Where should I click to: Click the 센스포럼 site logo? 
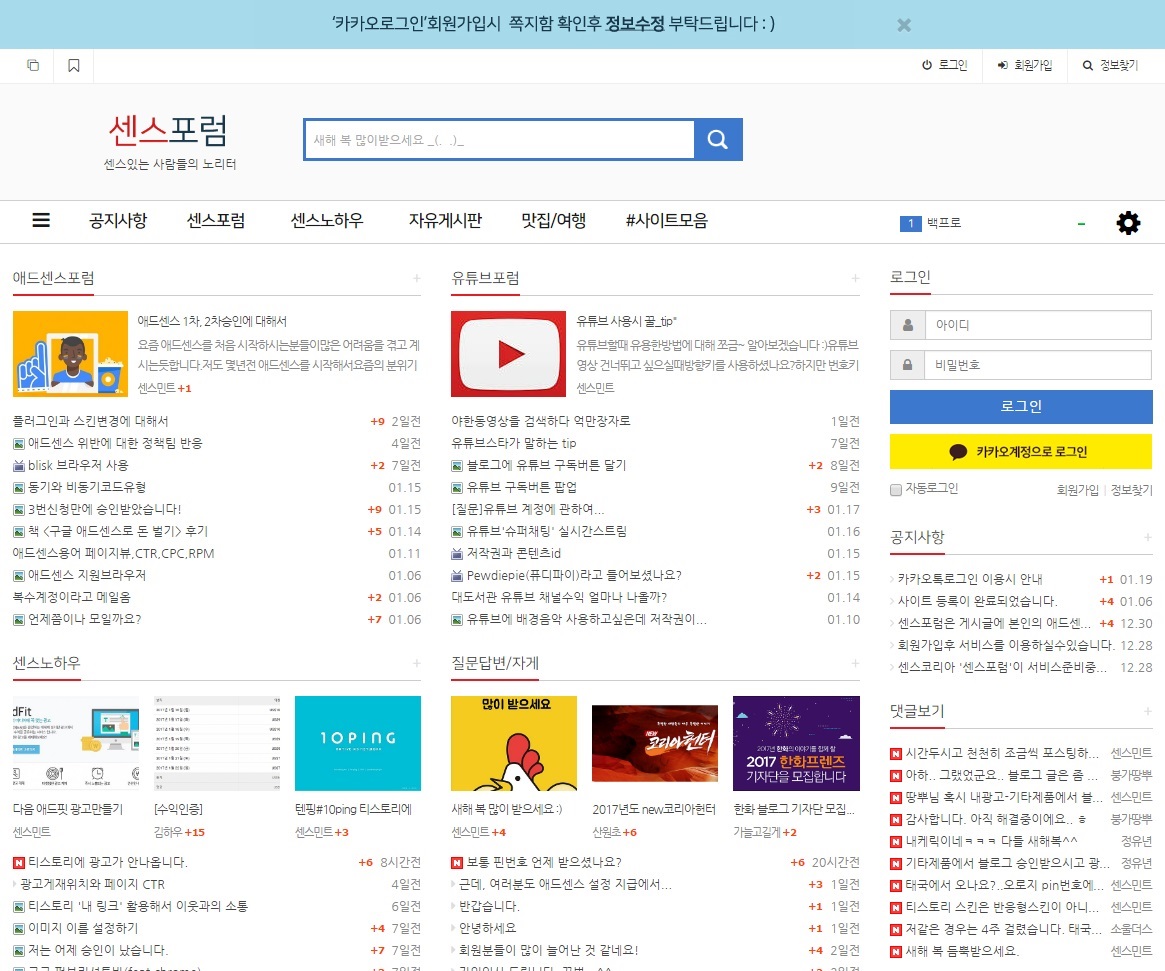point(169,131)
